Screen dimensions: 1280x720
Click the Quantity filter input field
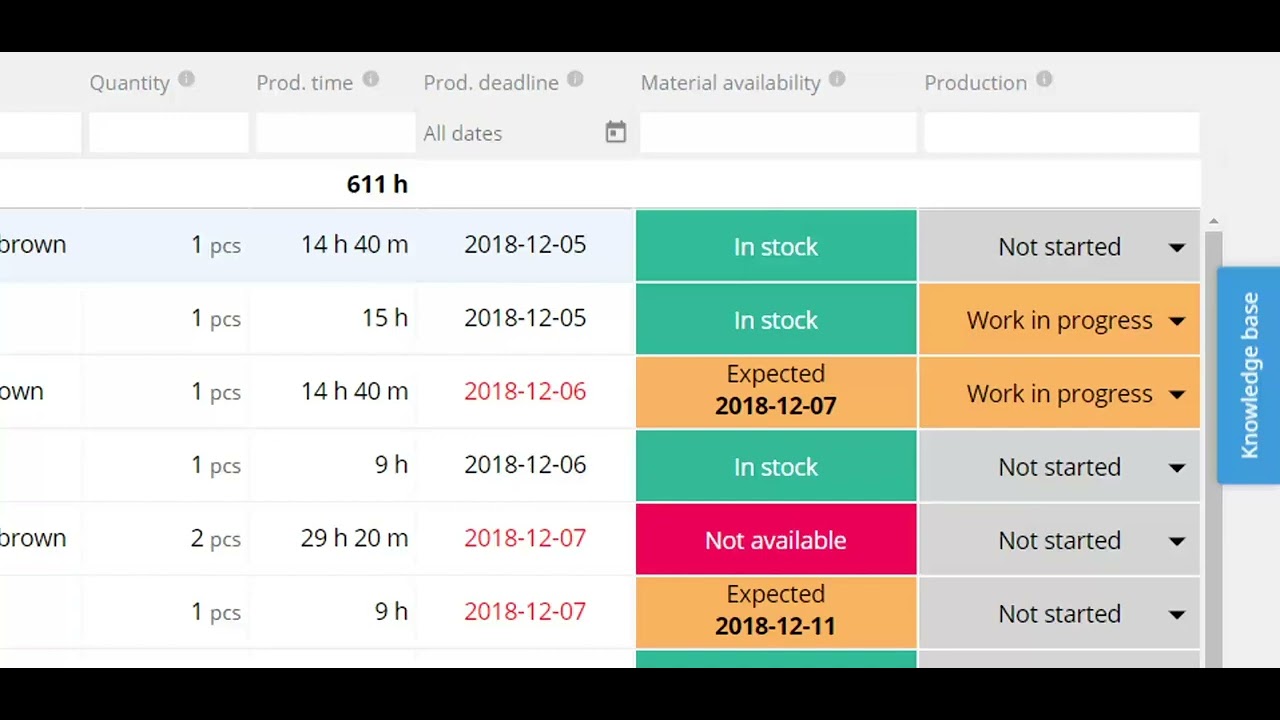coord(168,133)
